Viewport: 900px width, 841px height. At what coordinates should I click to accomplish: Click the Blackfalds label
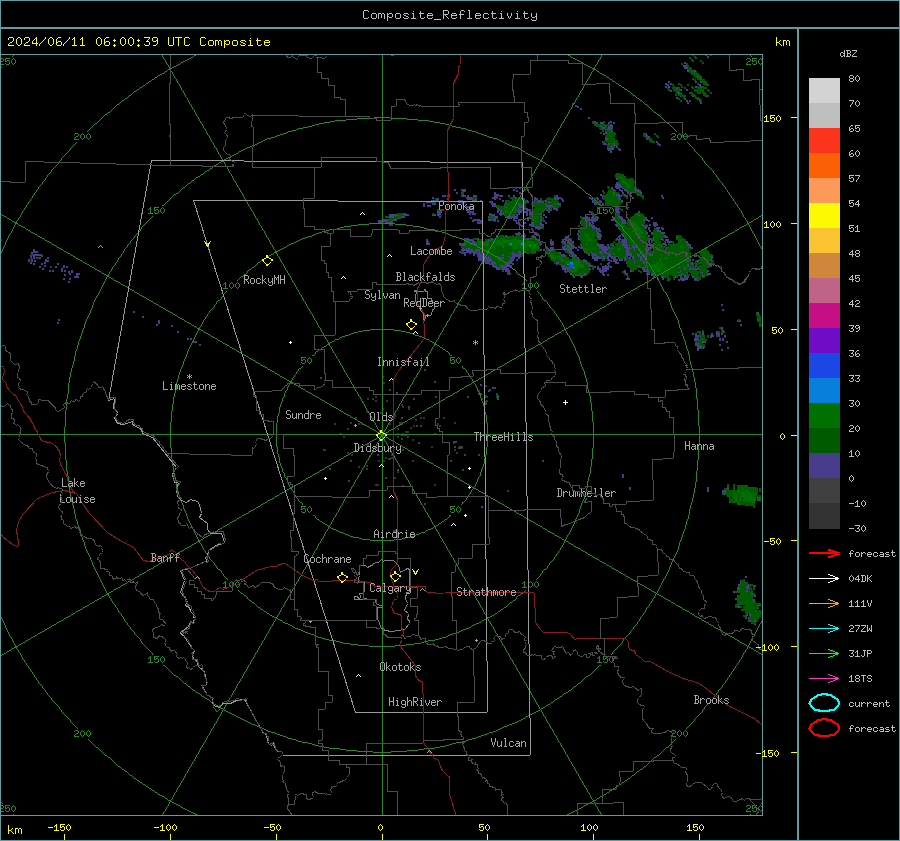click(x=425, y=277)
